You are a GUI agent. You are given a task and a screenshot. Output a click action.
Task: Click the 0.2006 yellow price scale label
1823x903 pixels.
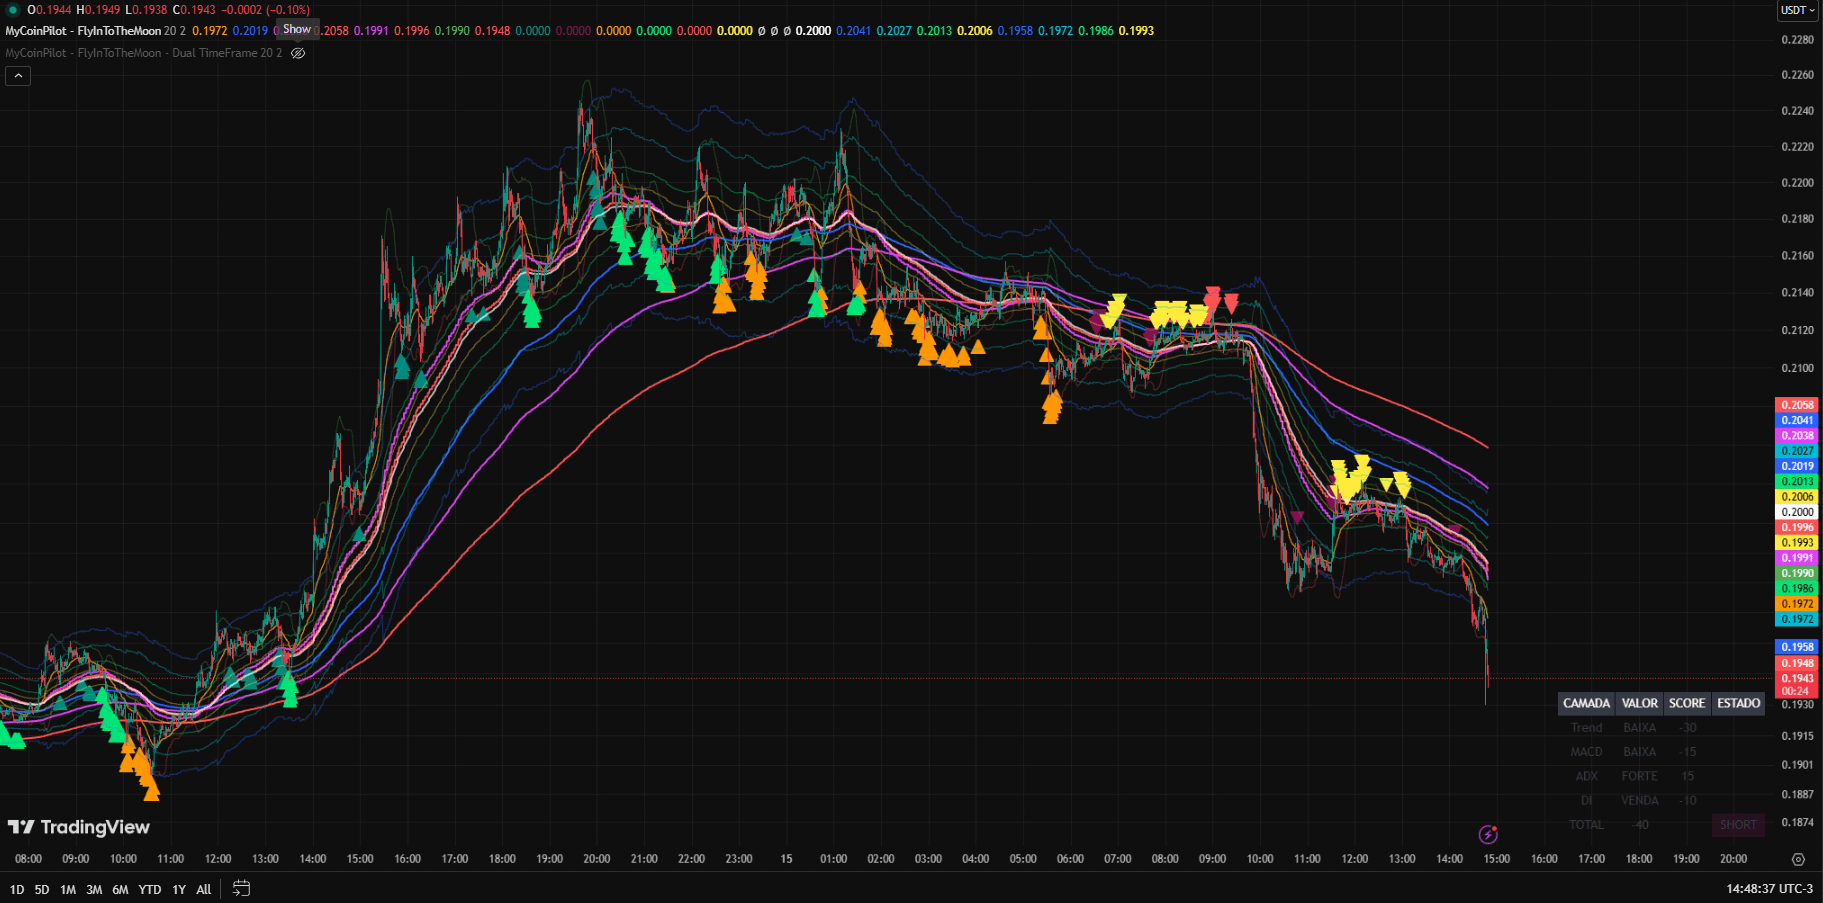1797,496
